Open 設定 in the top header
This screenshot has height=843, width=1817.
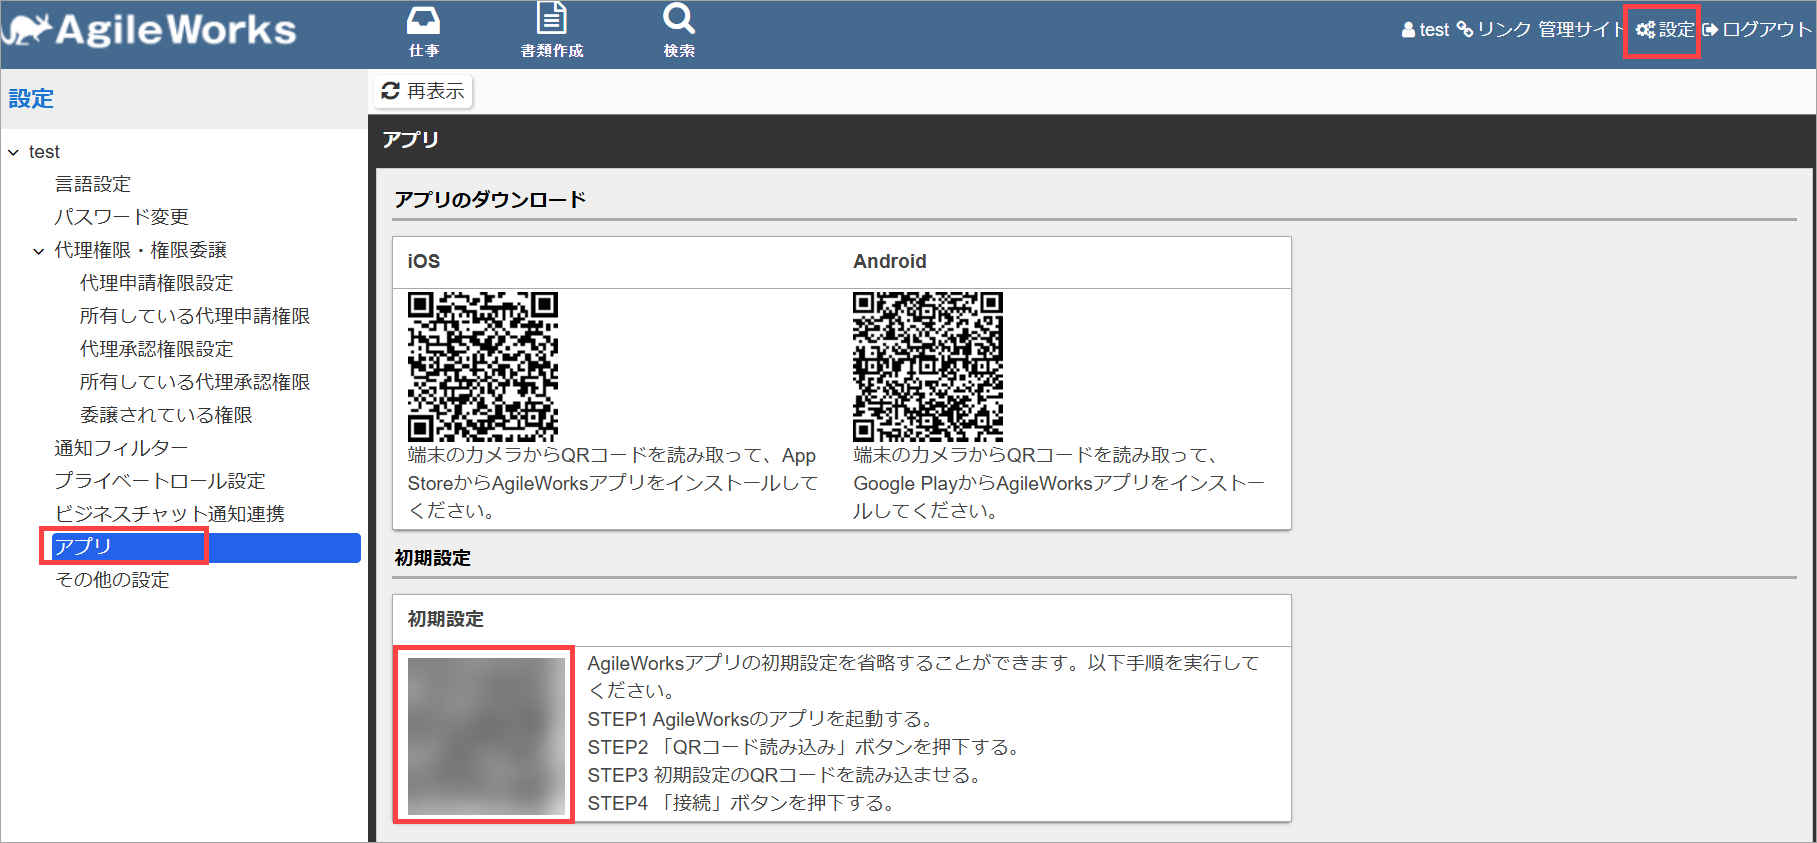[x=1665, y=30]
